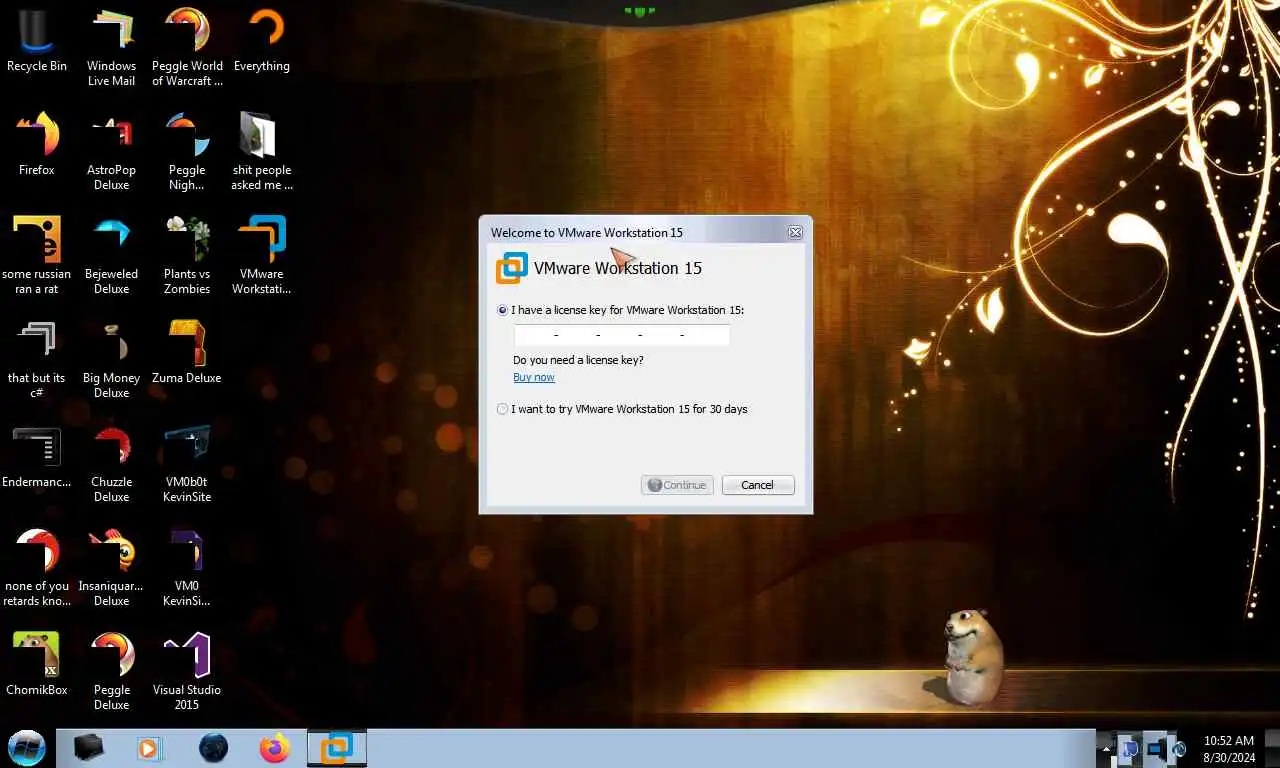The height and width of the screenshot is (768, 1280).
Task: Follow the 'Buy now' link
Action: pyautogui.click(x=534, y=377)
